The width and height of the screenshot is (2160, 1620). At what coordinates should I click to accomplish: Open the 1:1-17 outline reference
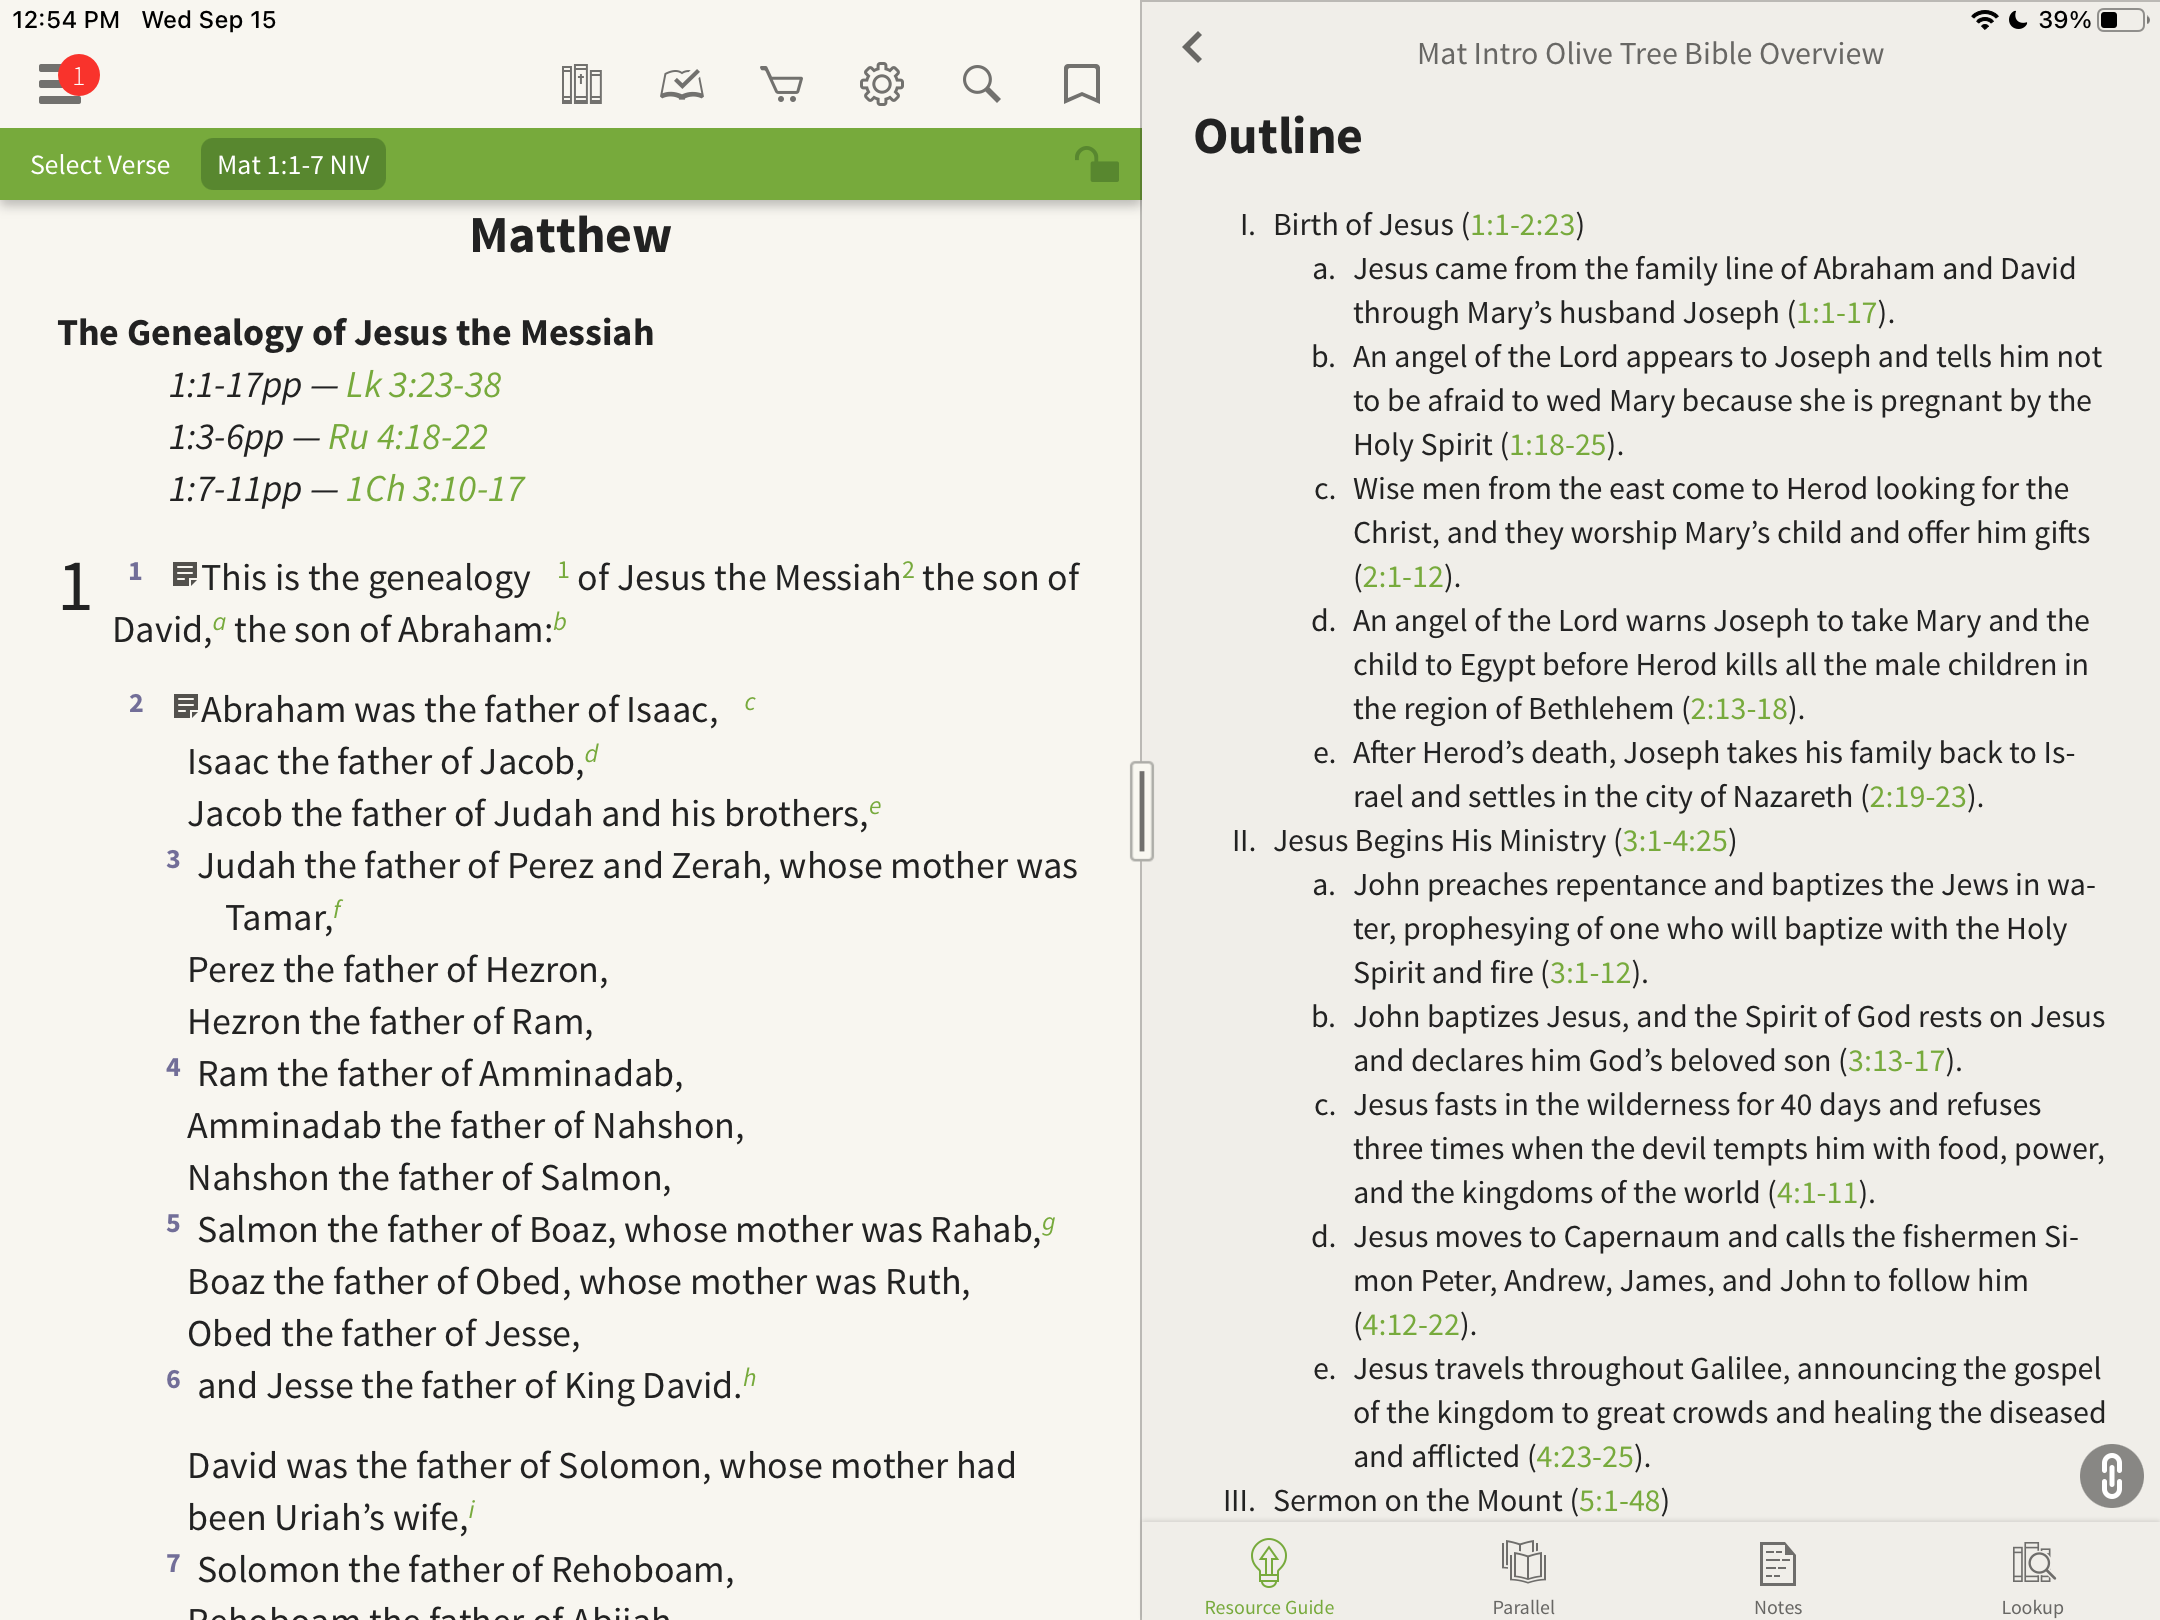click(x=1836, y=313)
